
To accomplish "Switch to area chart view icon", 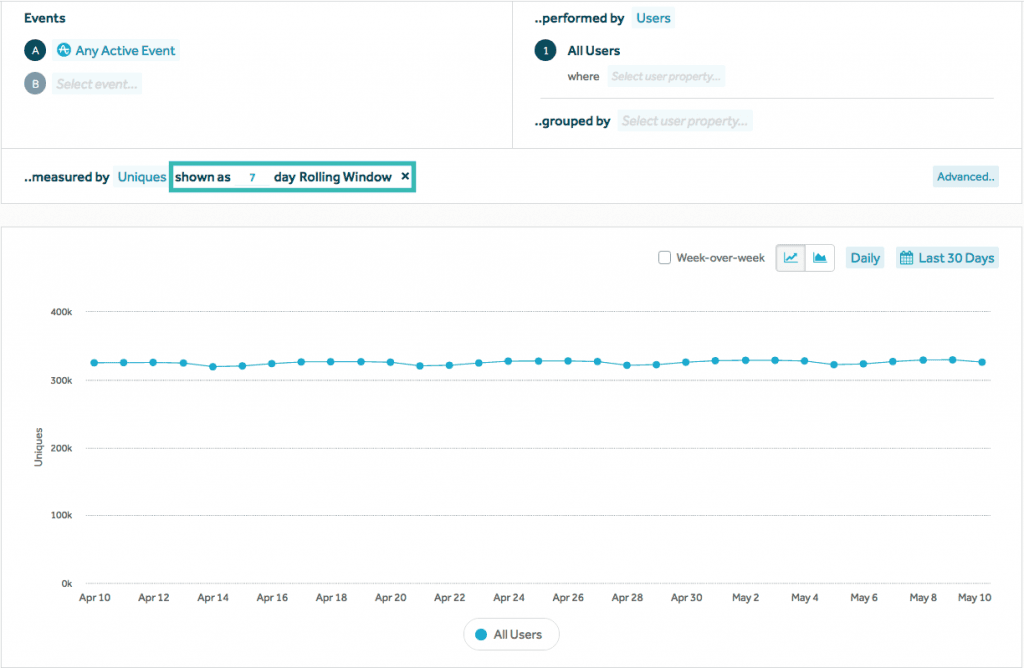I will (x=819, y=258).
